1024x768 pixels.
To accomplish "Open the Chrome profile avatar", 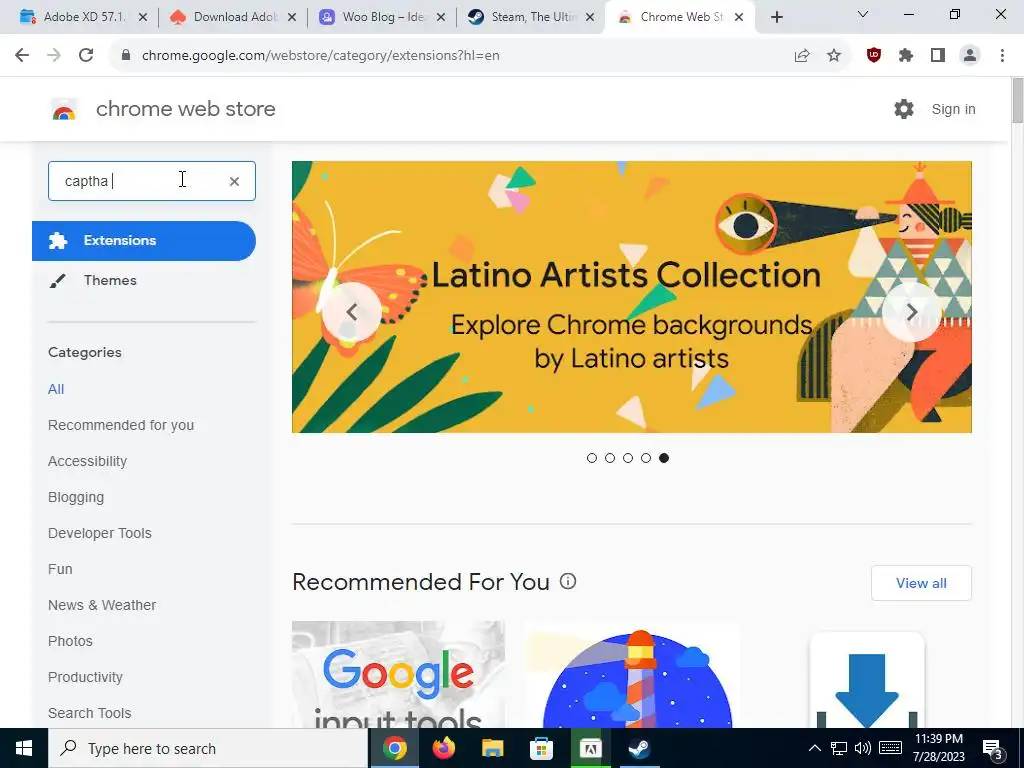I will coord(970,56).
